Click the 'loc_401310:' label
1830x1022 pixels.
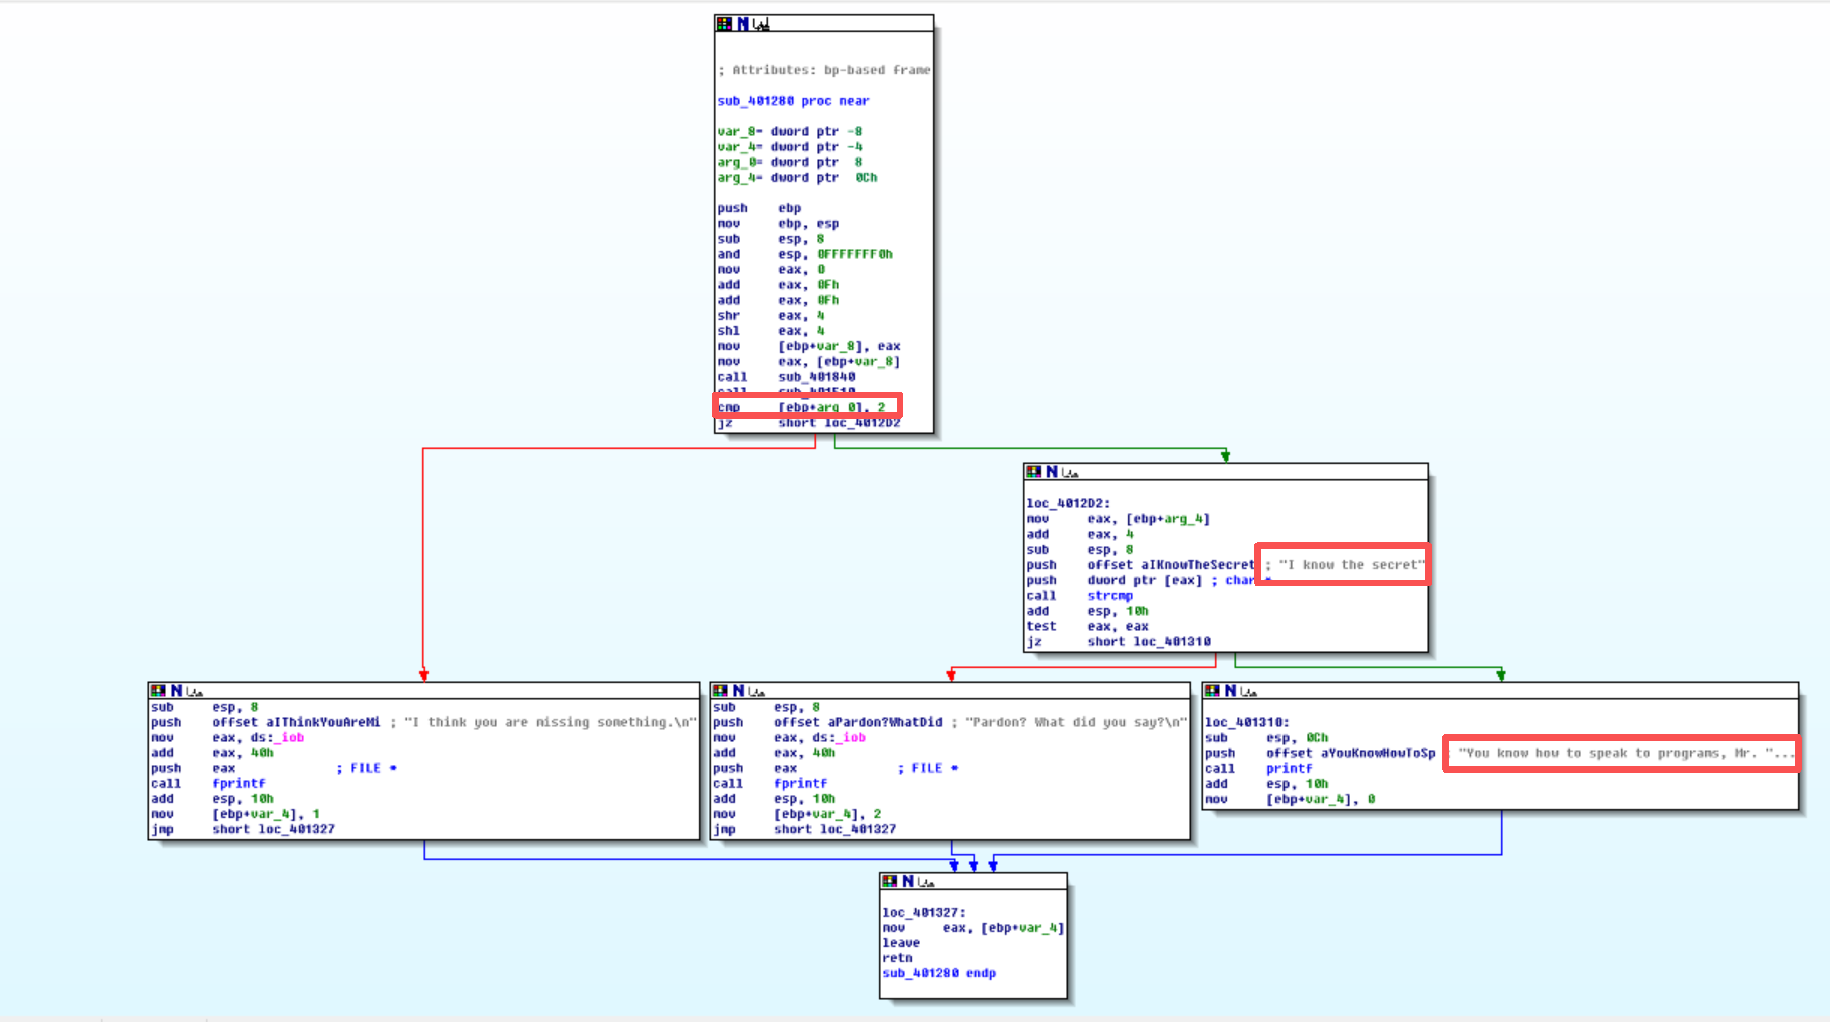(1247, 722)
